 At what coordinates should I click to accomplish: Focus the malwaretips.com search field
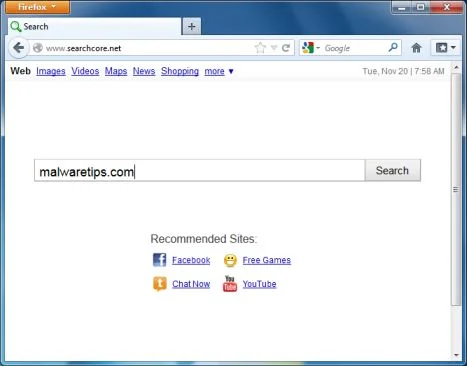[x=200, y=170]
